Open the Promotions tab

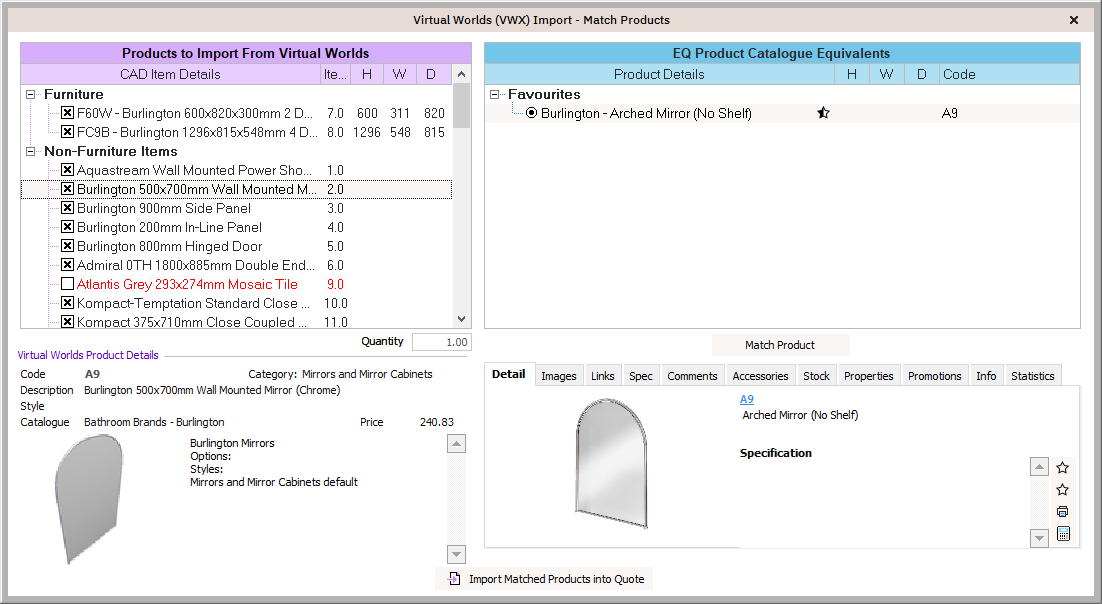(x=934, y=376)
